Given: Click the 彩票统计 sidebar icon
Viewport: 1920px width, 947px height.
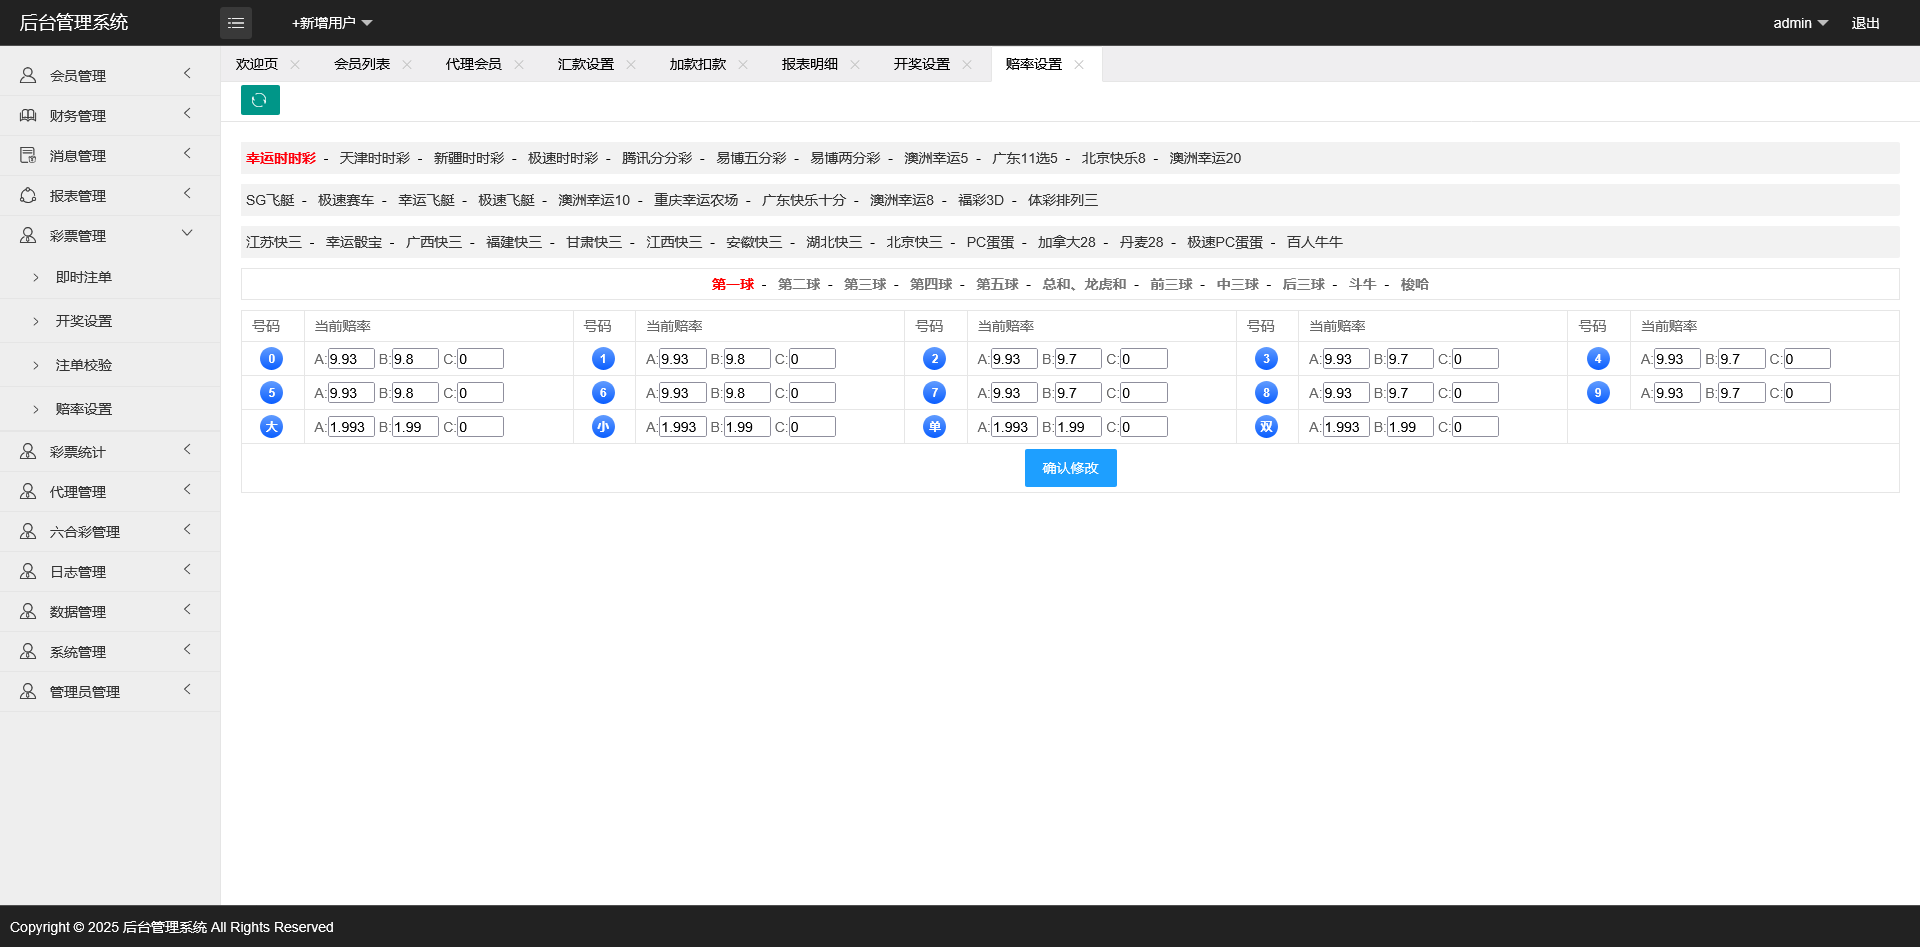Looking at the screenshot, I should [28, 451].
